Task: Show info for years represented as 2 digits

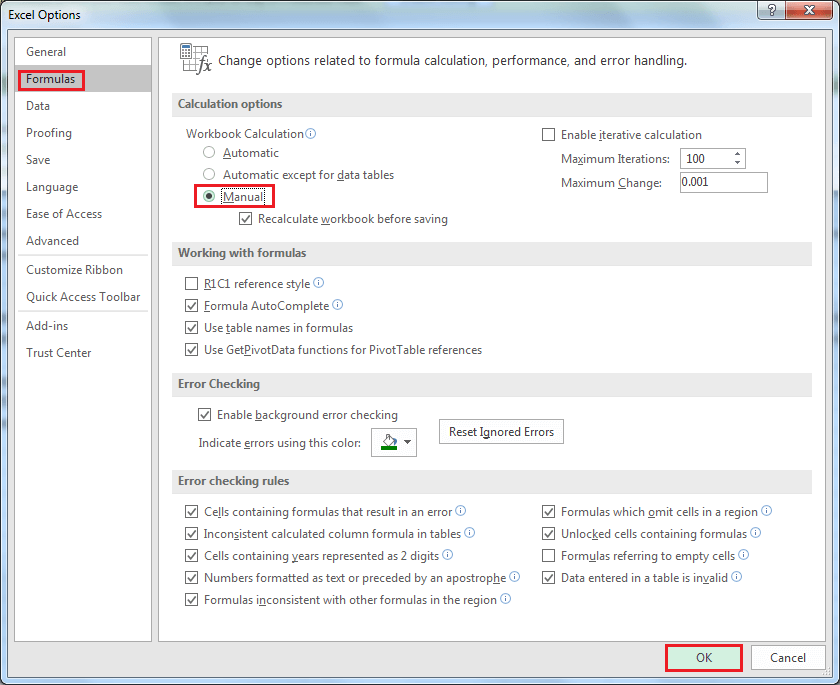Action: pos(448,555)
